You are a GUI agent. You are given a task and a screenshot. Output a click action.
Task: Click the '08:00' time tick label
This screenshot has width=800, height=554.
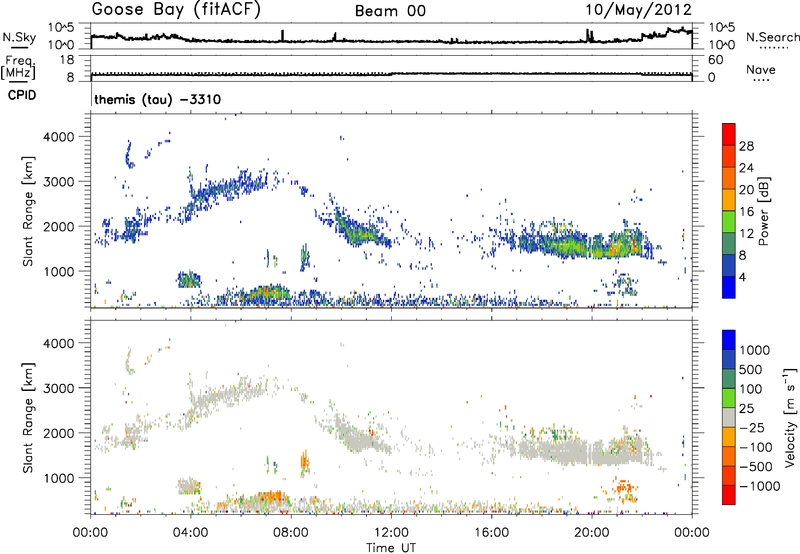[290, 533]
